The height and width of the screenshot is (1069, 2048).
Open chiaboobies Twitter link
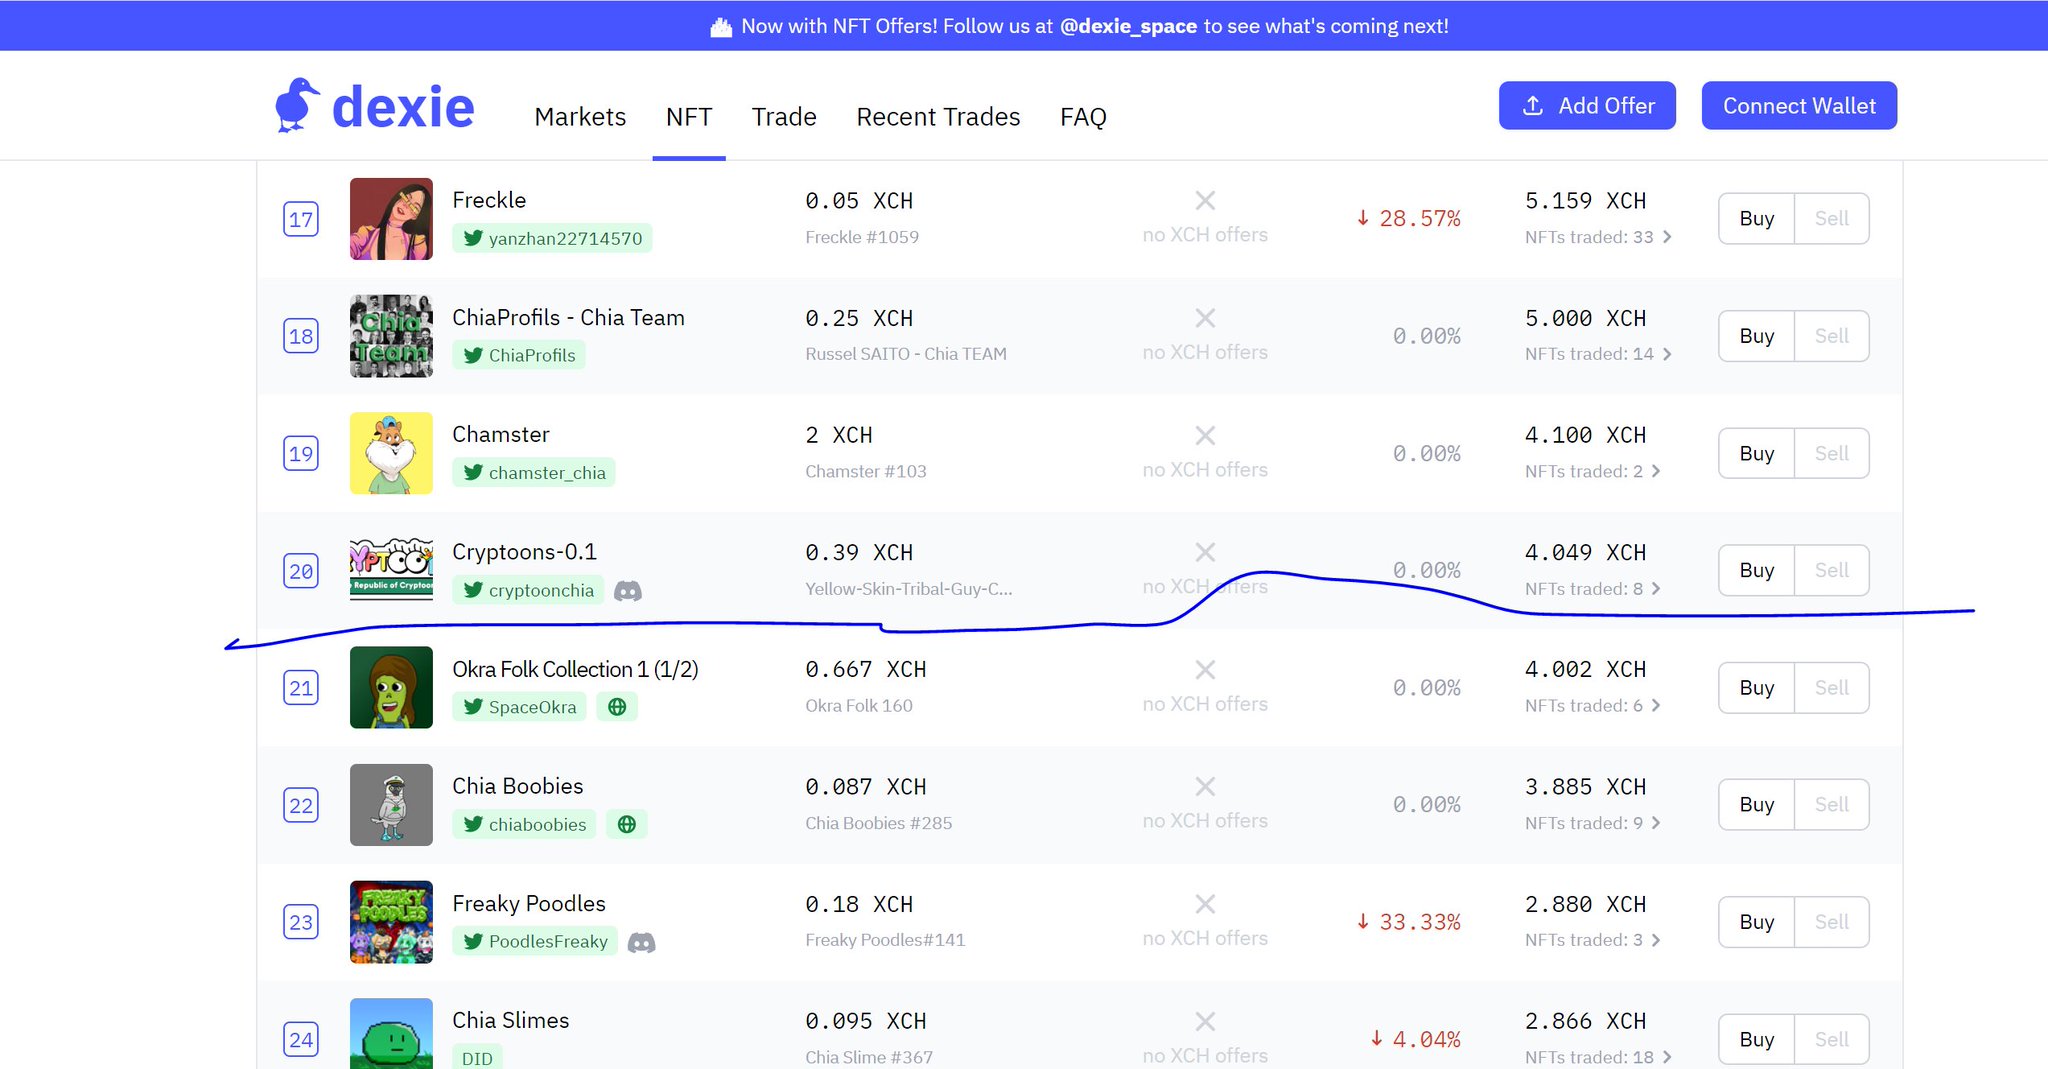tap(524, 824)
